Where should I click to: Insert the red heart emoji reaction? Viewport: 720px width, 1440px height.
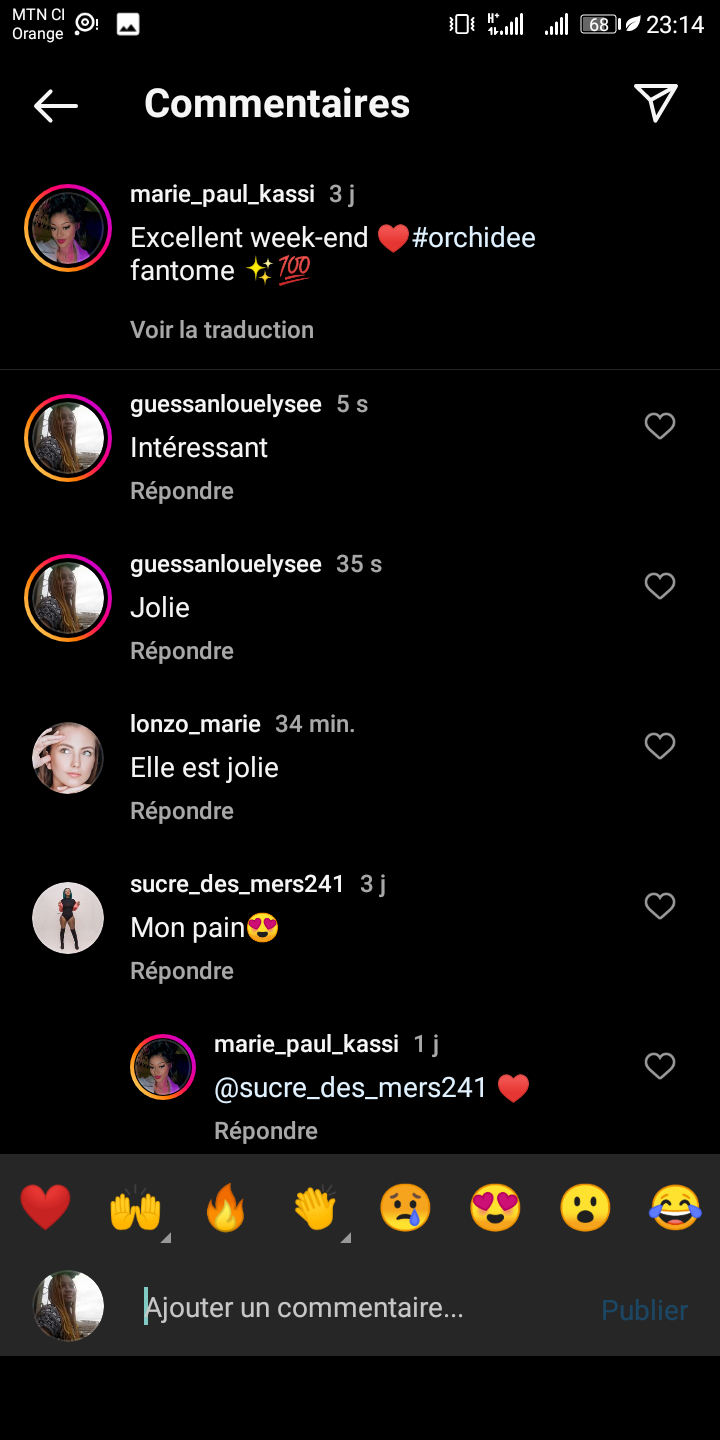coord(46,1207)
